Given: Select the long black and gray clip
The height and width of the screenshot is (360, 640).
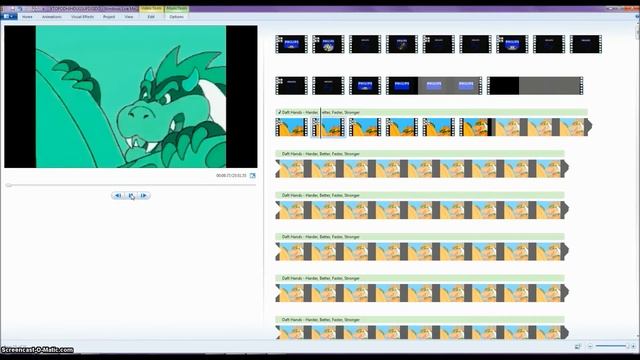Looking at the screenshot, I should pyautogui.click(x=535, y=86).
